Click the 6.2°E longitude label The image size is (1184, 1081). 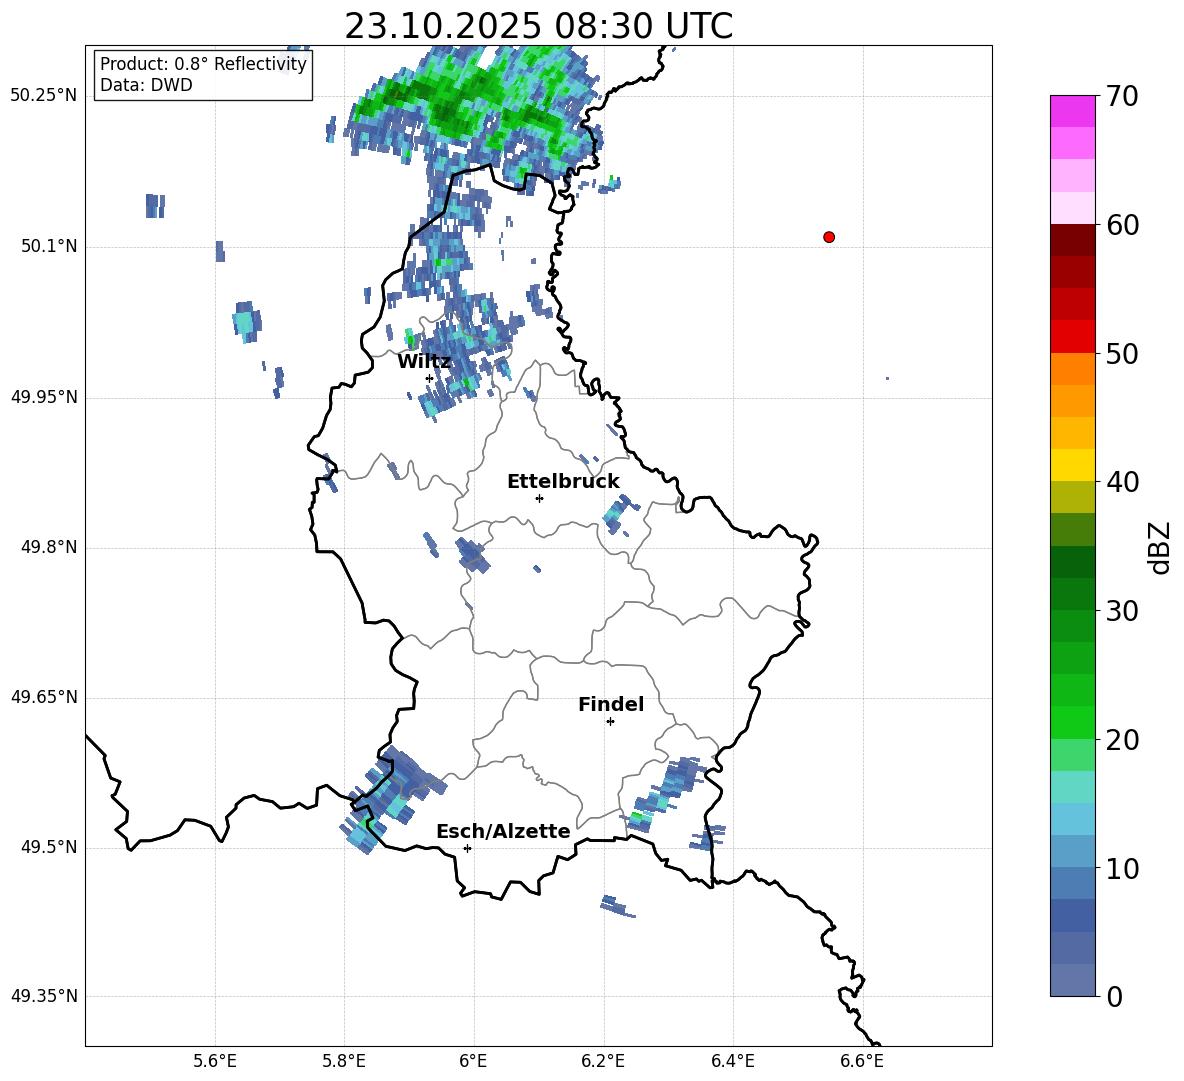click(603, 1061)
